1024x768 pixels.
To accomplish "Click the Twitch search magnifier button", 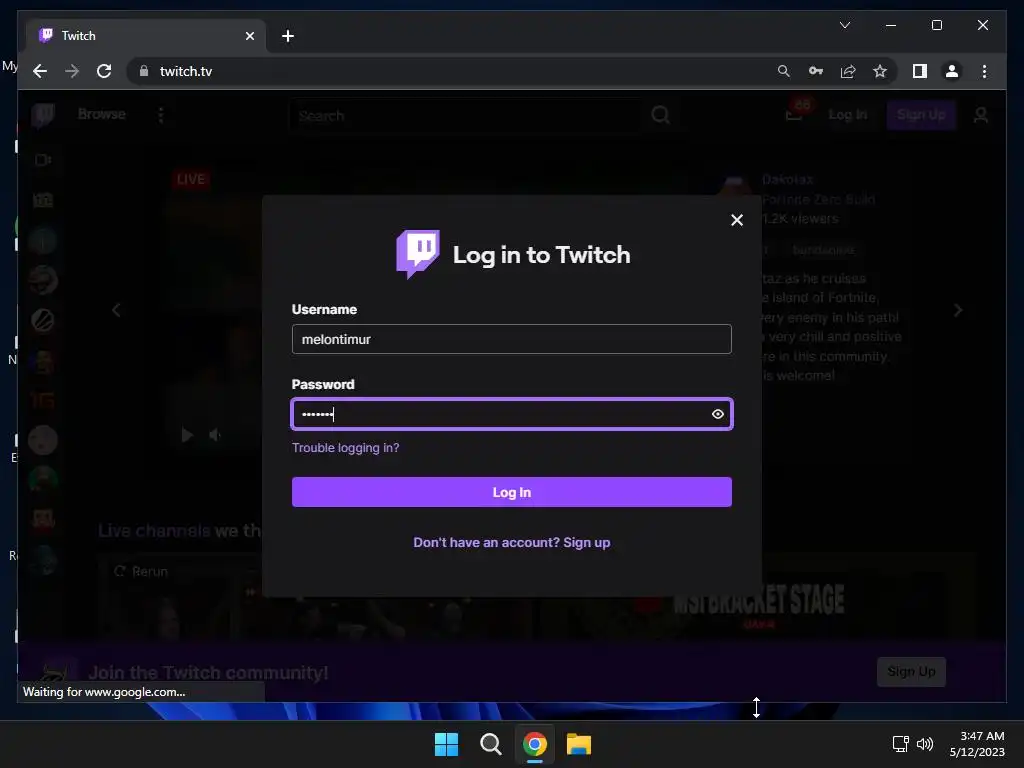I will pos(660,116).
